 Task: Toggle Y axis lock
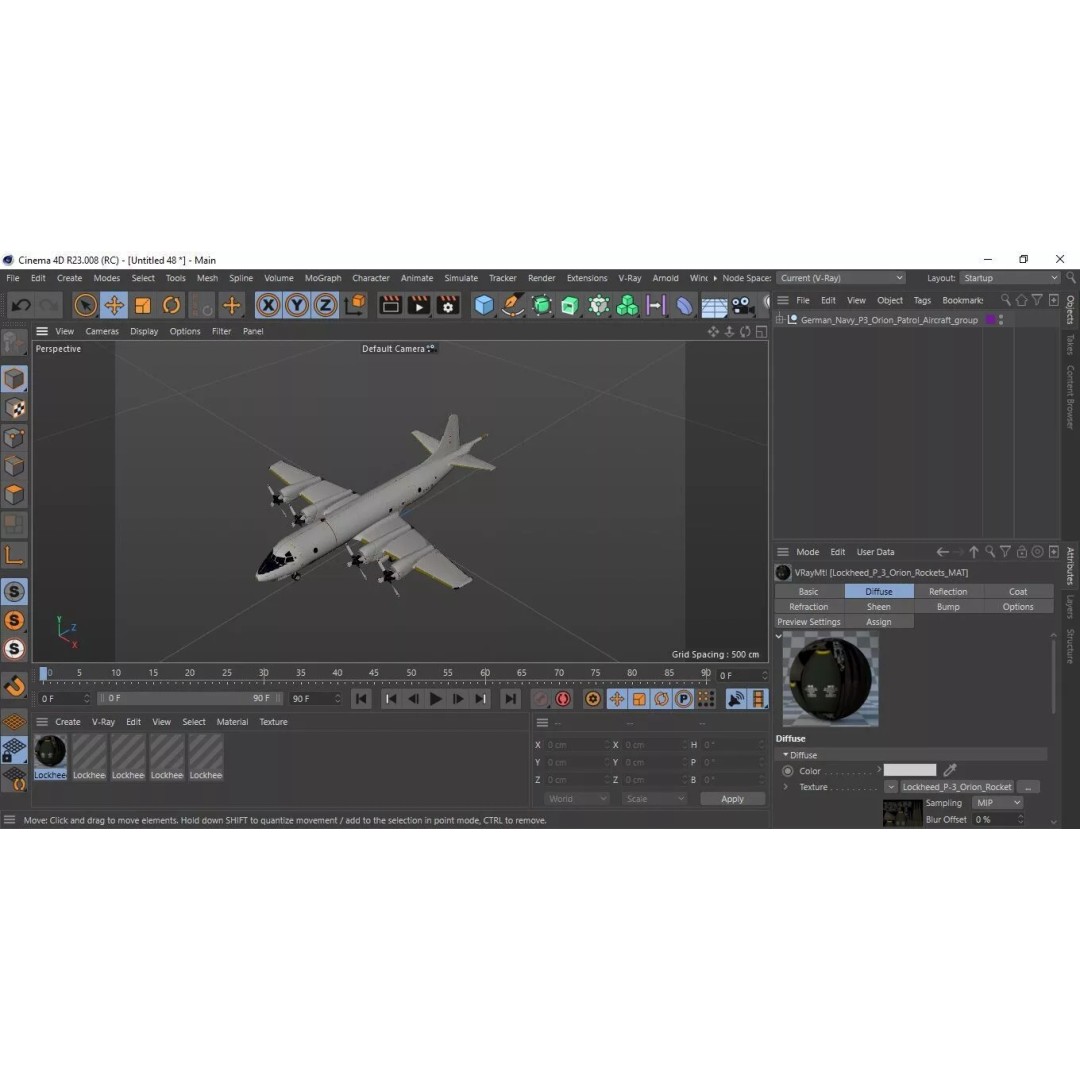coord(297,305)
